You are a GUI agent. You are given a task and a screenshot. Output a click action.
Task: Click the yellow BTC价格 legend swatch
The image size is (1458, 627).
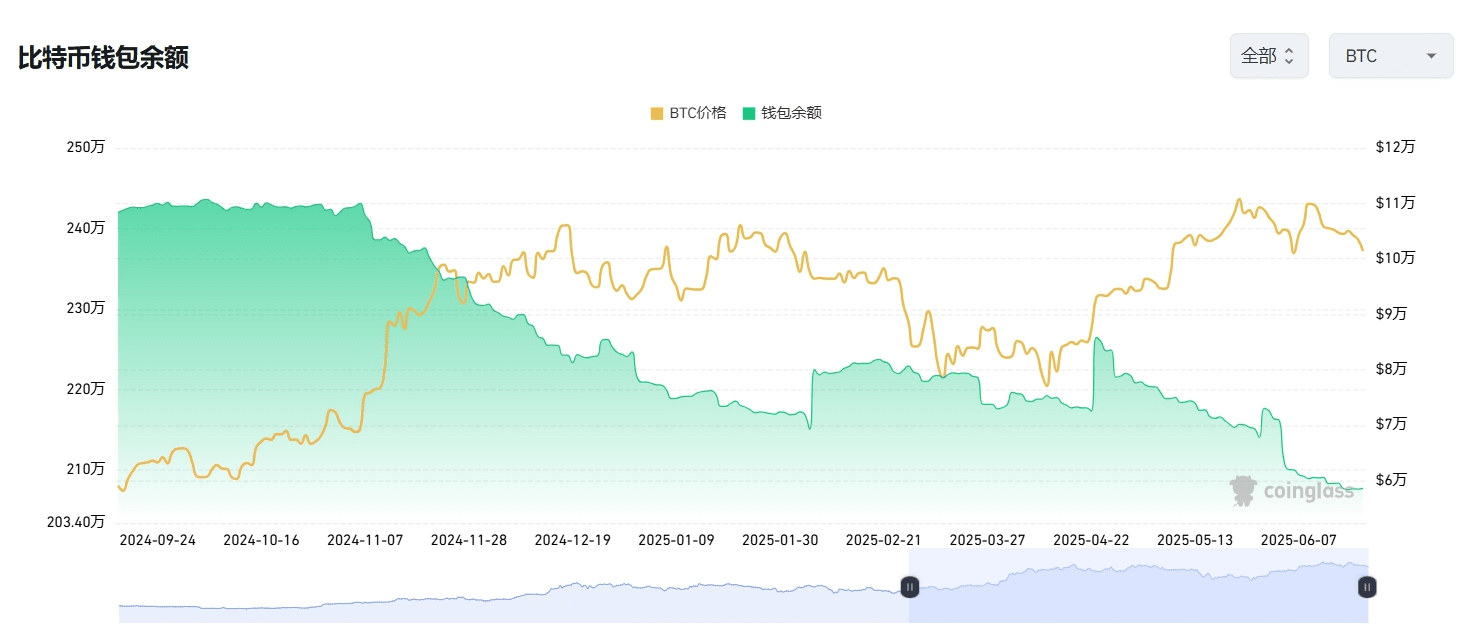(x=657, y=113)
